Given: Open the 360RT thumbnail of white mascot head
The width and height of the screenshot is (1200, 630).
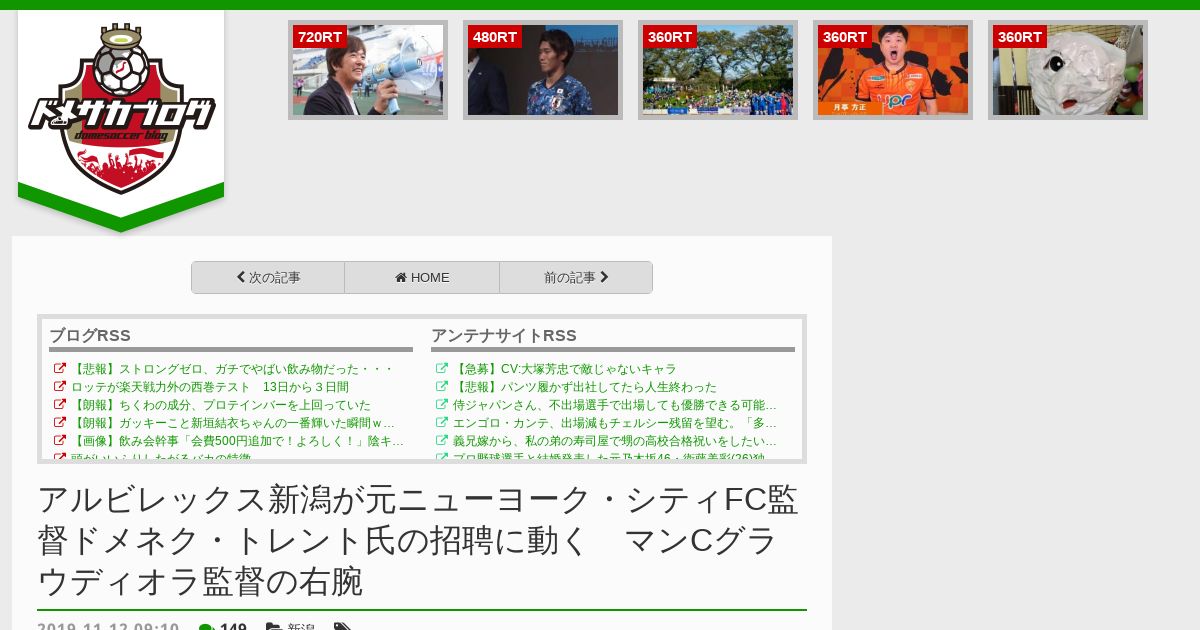Looking at the screenshot, I should [1068, 70].
